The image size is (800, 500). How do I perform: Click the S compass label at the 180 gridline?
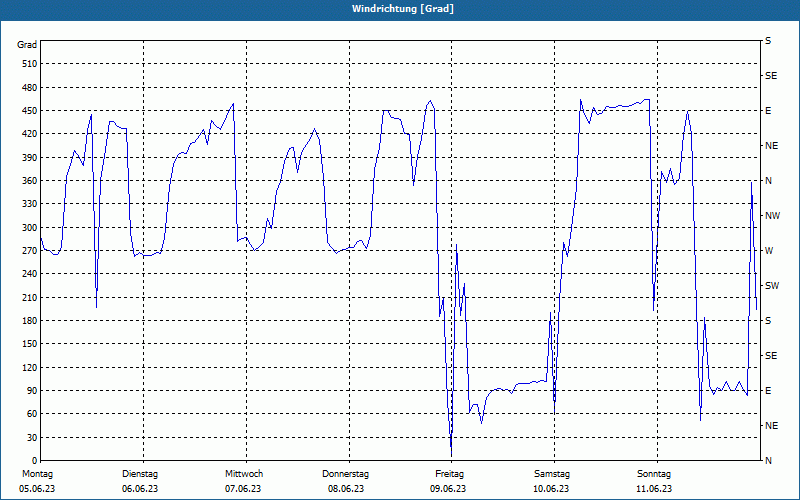tap(768, 321)
